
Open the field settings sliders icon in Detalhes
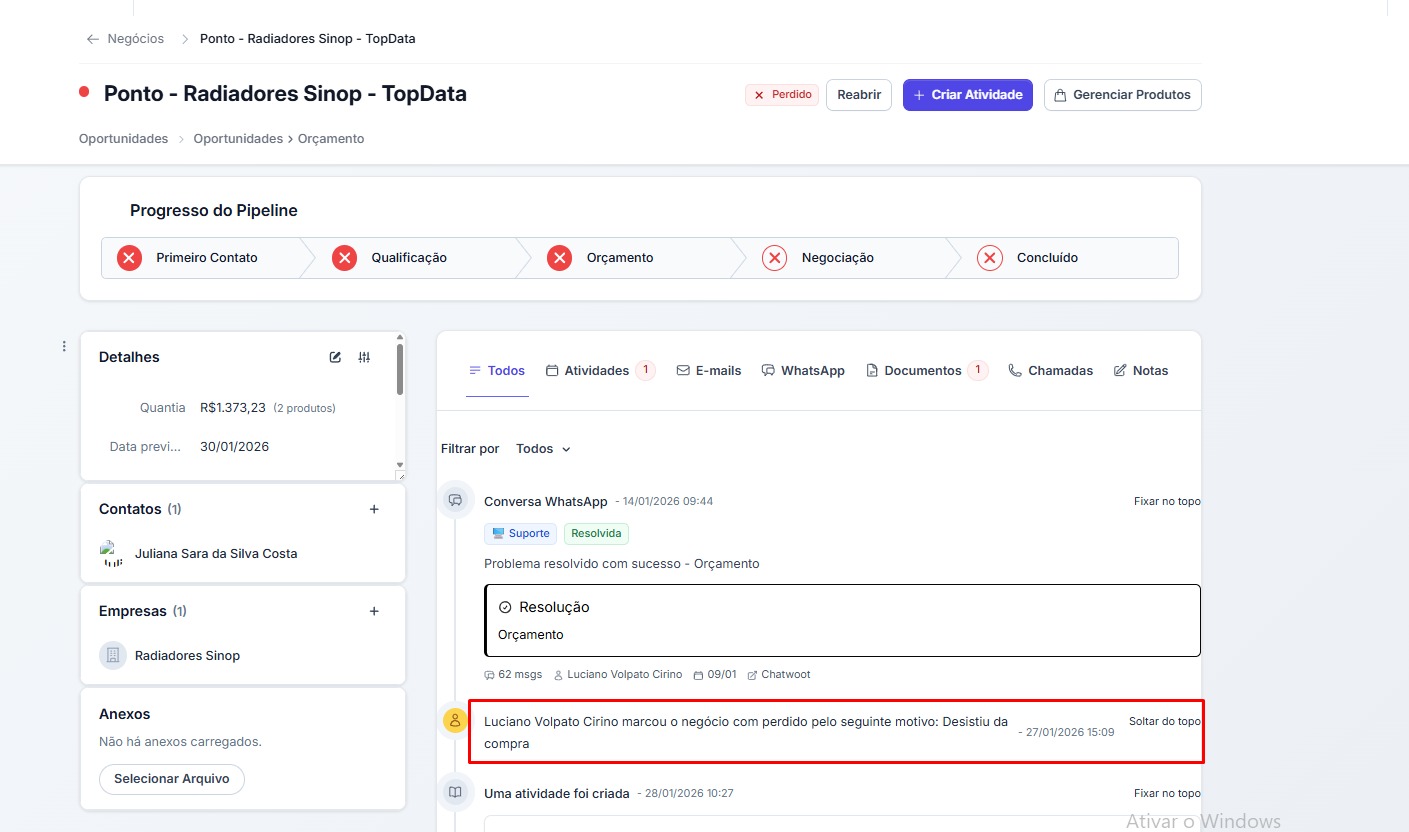tap(364, 357)
